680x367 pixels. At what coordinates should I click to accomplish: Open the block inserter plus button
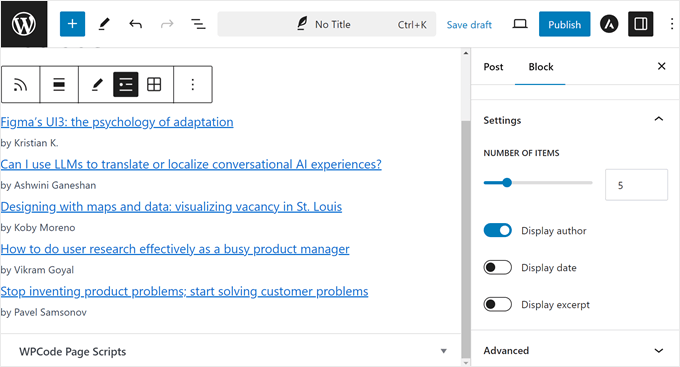click(72, 24)
